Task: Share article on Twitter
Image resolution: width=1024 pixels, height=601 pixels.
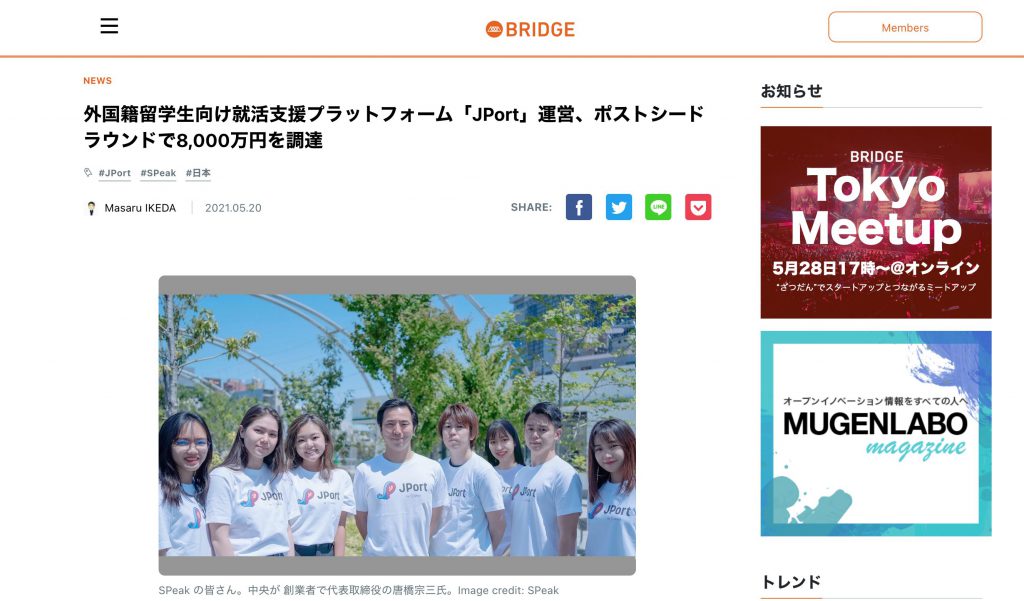Action: pos(618,207)
